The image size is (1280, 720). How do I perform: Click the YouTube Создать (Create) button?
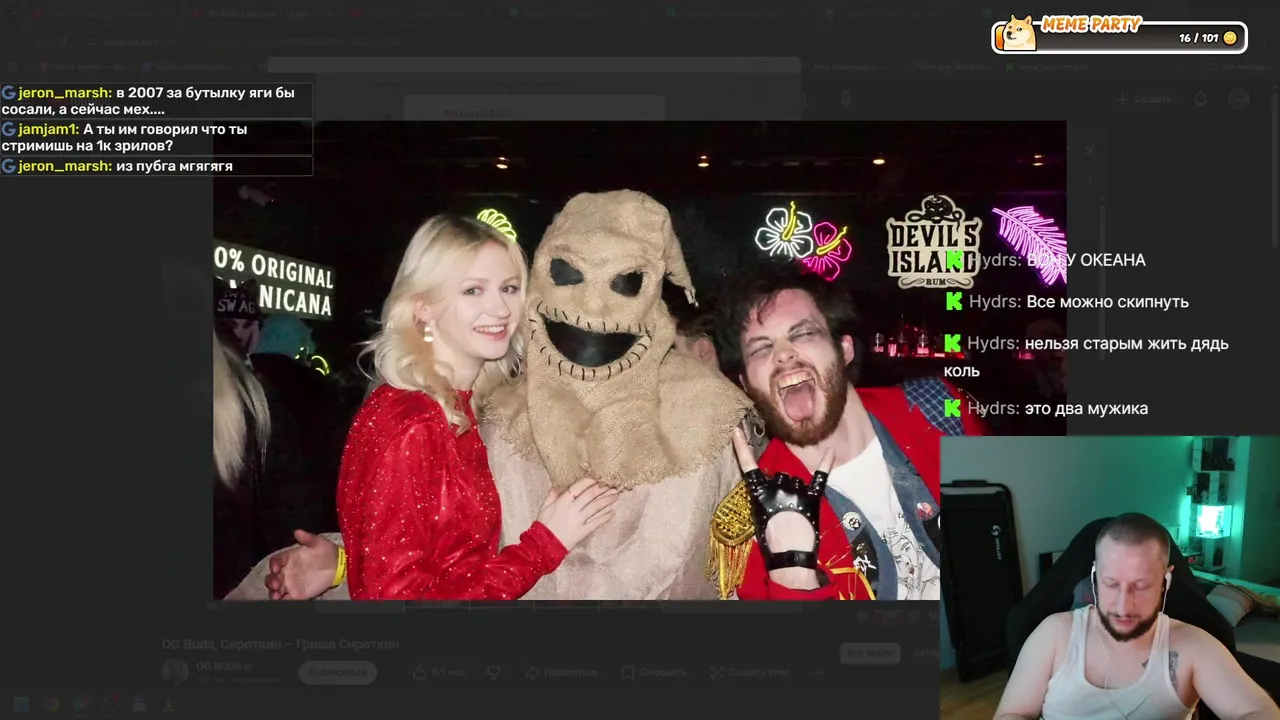[x=1144, y=99]
